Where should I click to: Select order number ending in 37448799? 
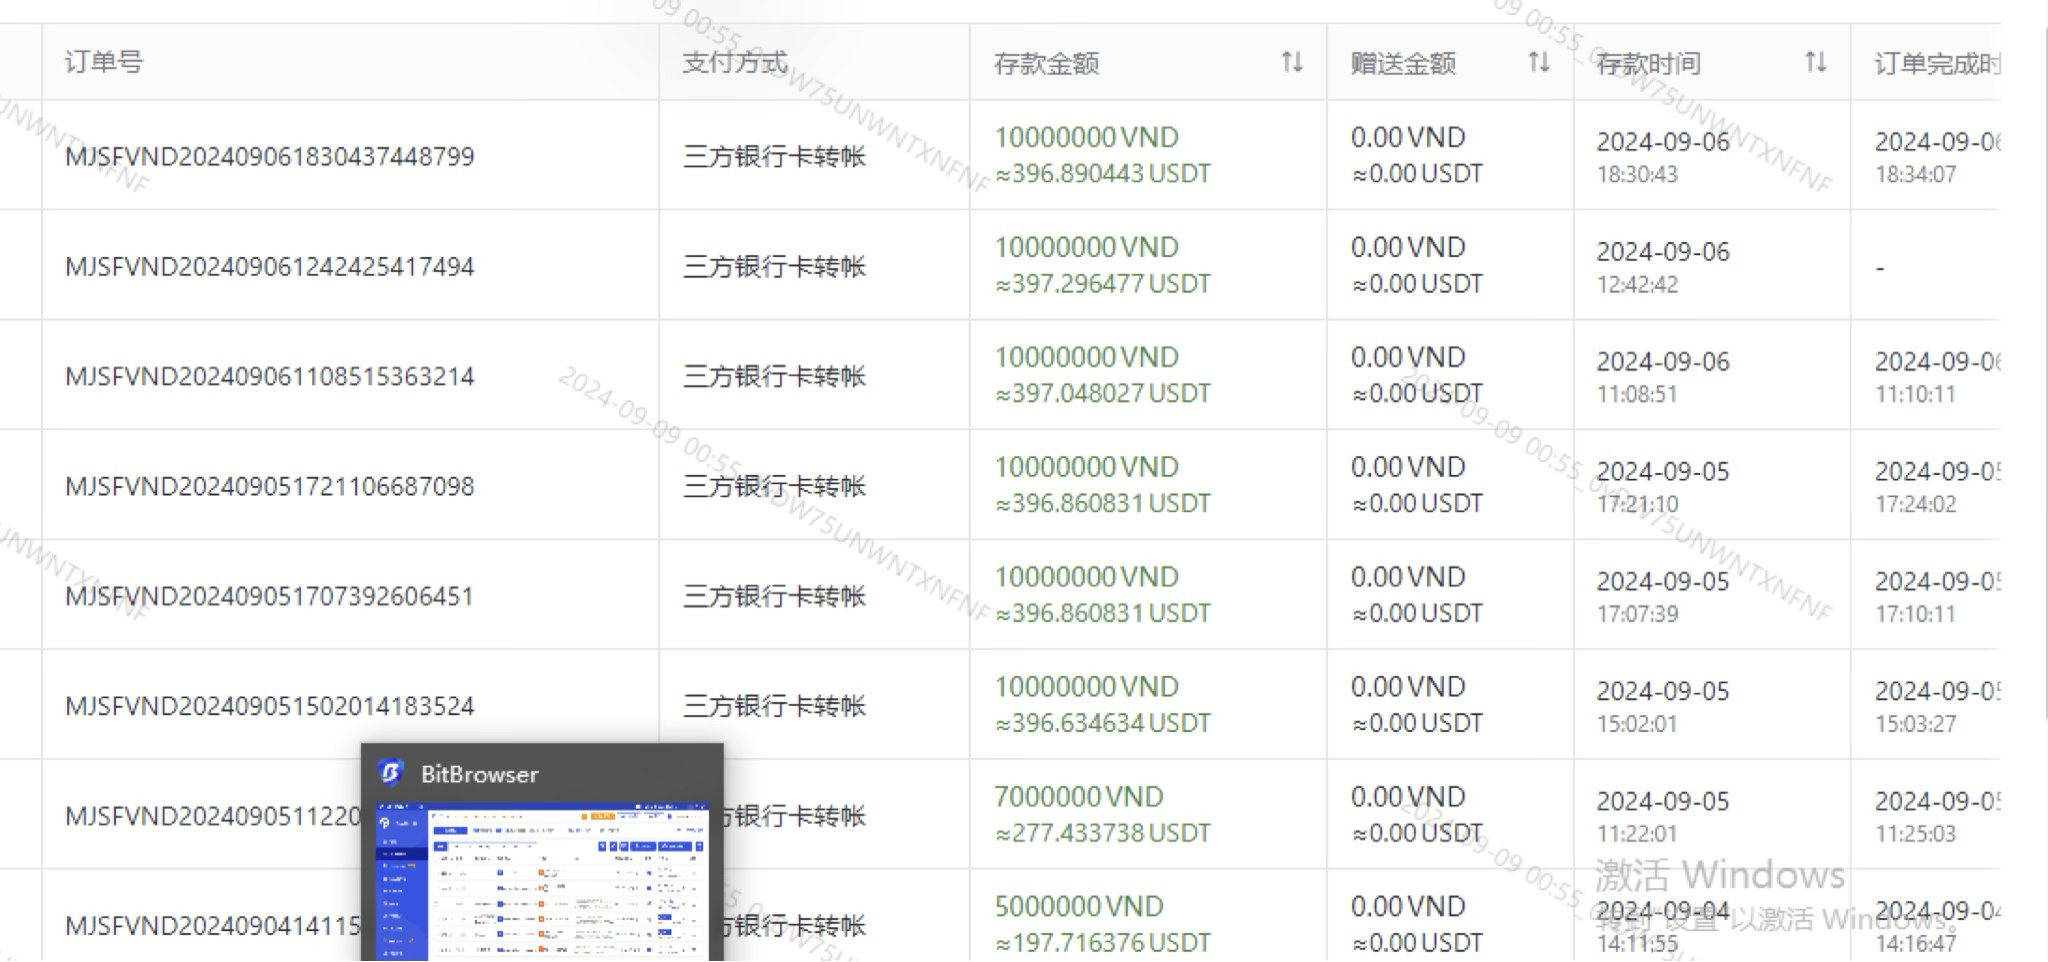pyautogui.click(x=269, y=157)
